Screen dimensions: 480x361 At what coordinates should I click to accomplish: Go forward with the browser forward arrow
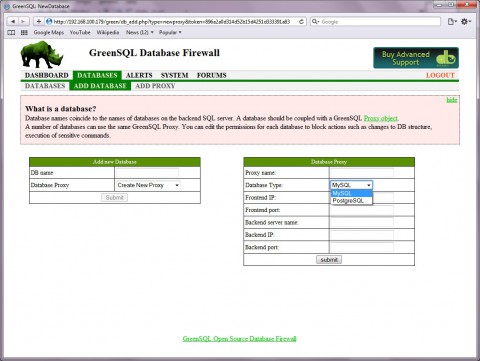pos(23,22)
